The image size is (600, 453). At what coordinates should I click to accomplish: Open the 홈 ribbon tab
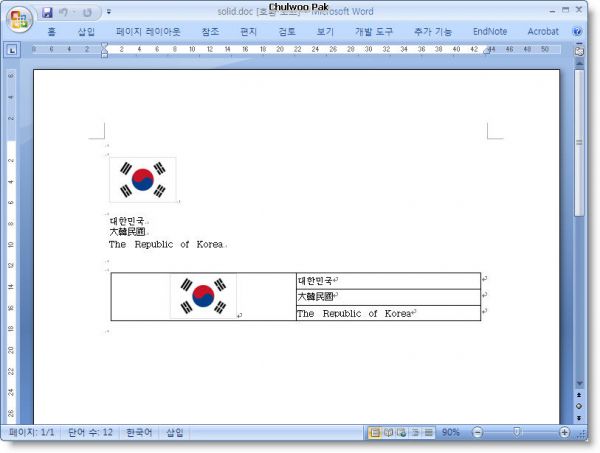click(52, 31)
